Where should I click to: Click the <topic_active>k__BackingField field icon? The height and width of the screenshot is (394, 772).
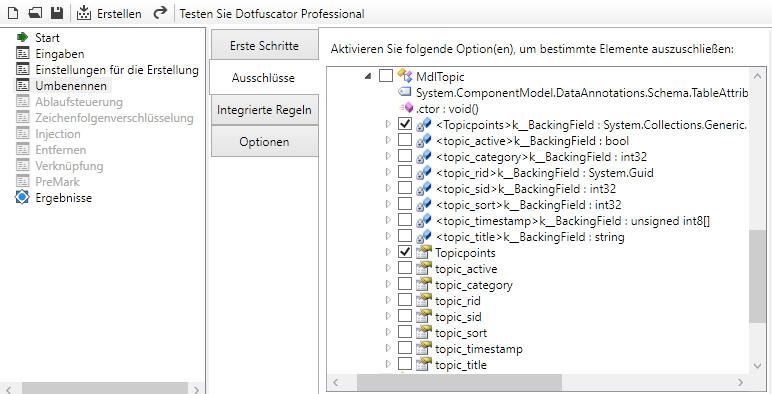424,141
